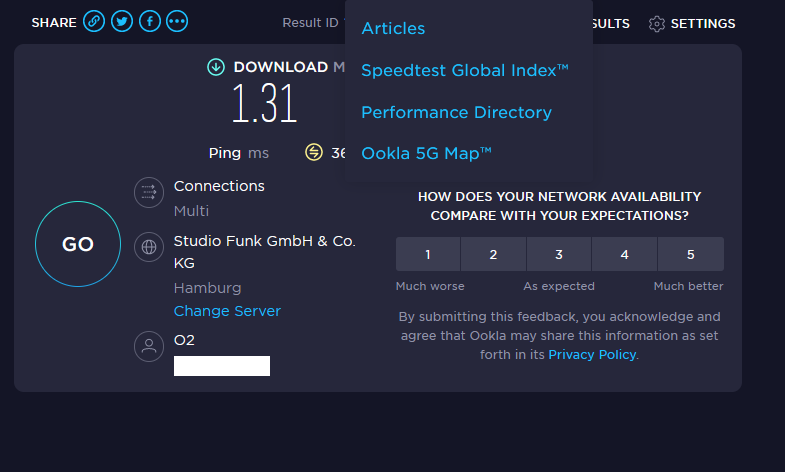Viewport: 785px width, 472px height.
Task: Share result on Facebook
Action: [150, 22]
